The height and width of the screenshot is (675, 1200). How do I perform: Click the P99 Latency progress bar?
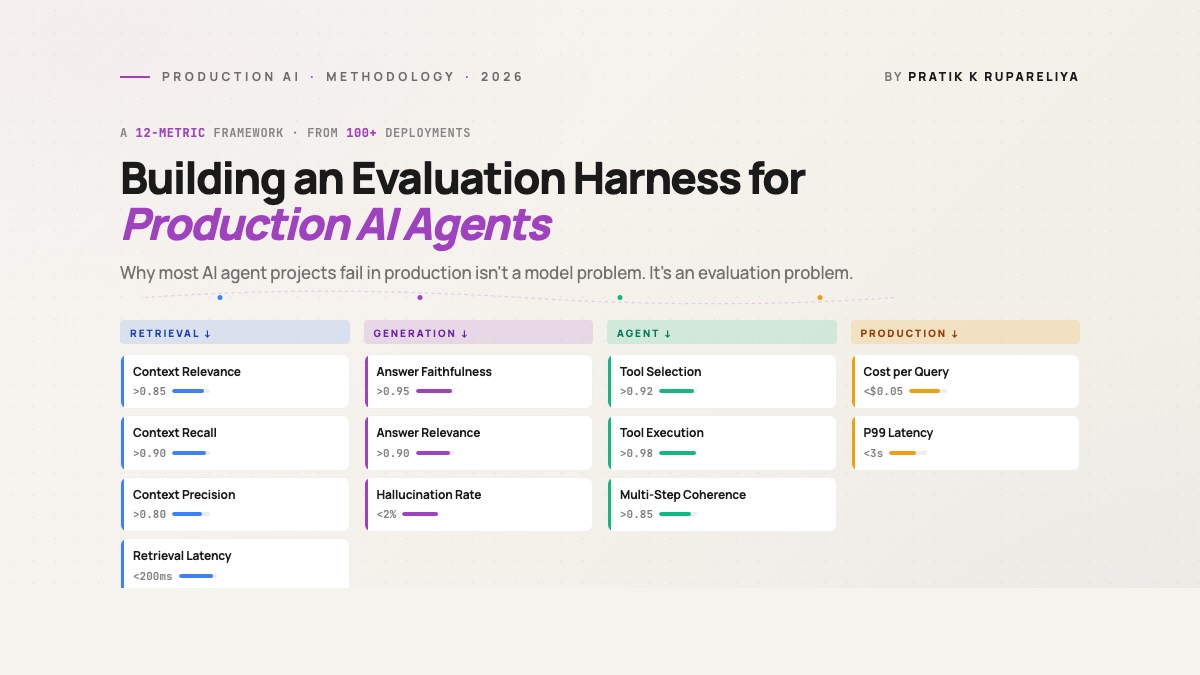click(908, 453)
